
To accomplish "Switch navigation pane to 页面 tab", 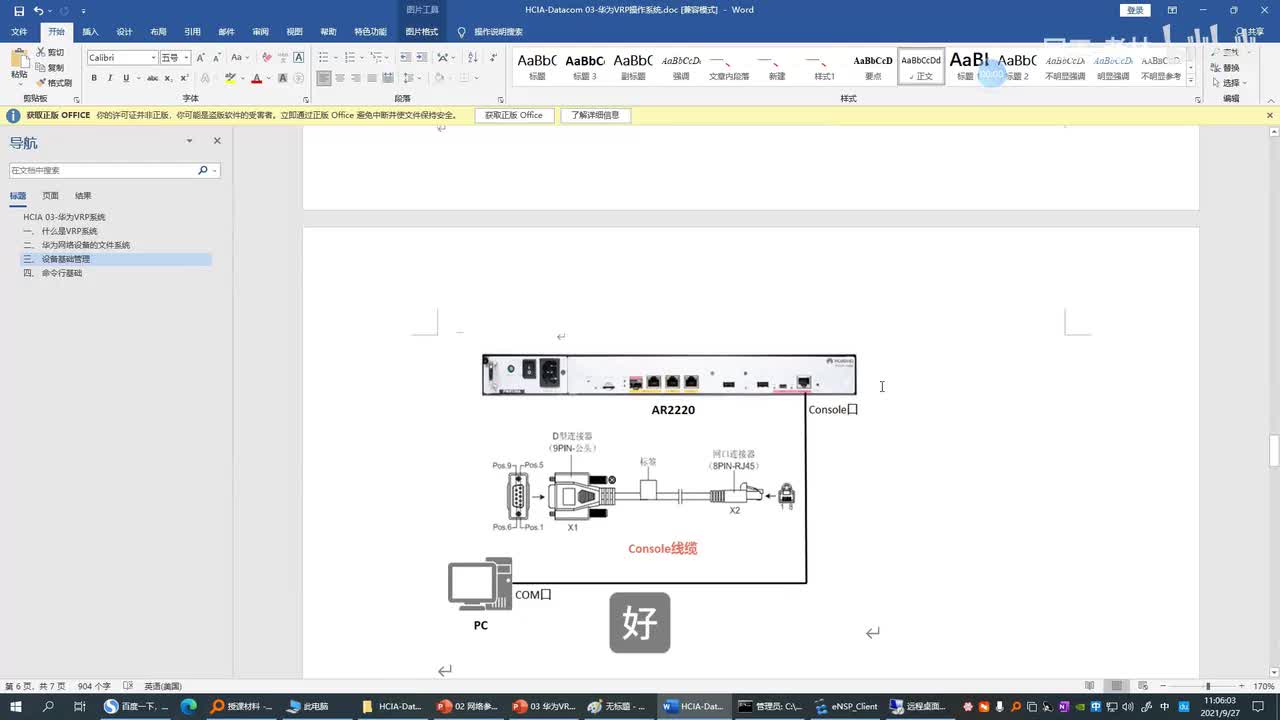I will pos(50,196).
